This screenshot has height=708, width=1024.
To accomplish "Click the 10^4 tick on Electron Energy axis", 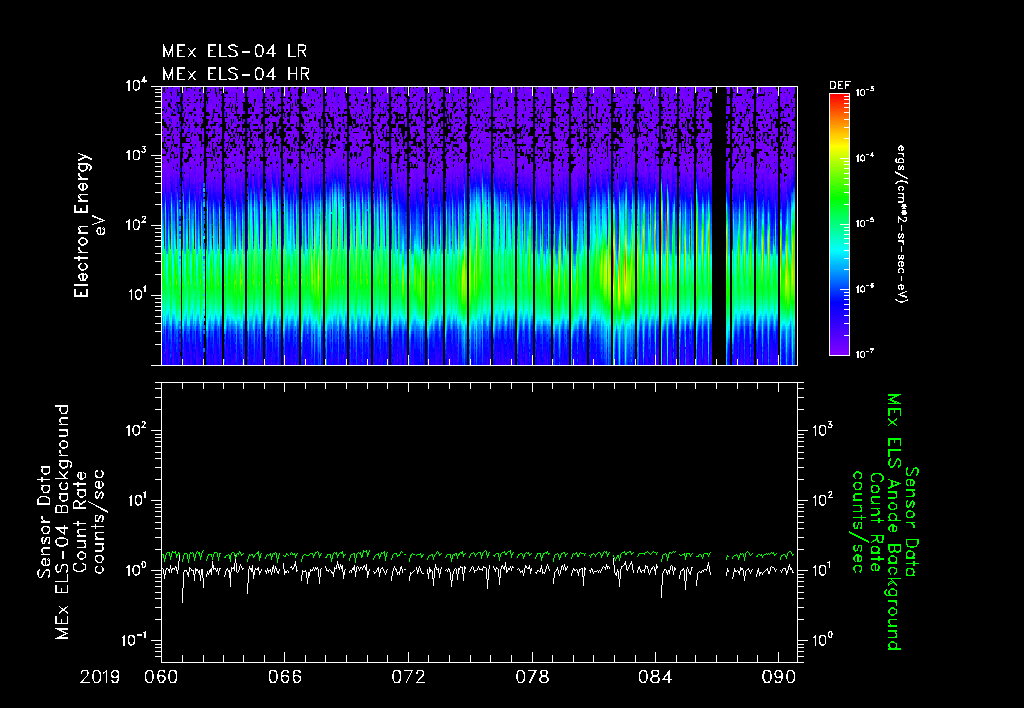I will pos(138,87).
